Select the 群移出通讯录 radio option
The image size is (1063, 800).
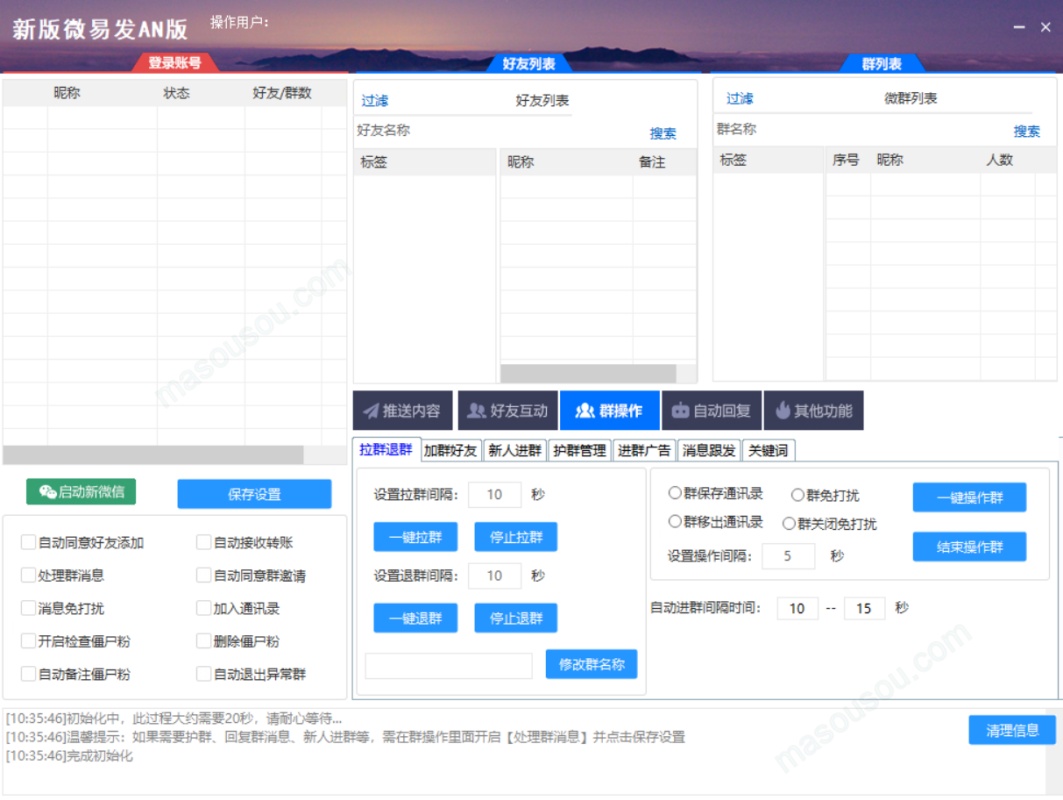tap(675, 521)
